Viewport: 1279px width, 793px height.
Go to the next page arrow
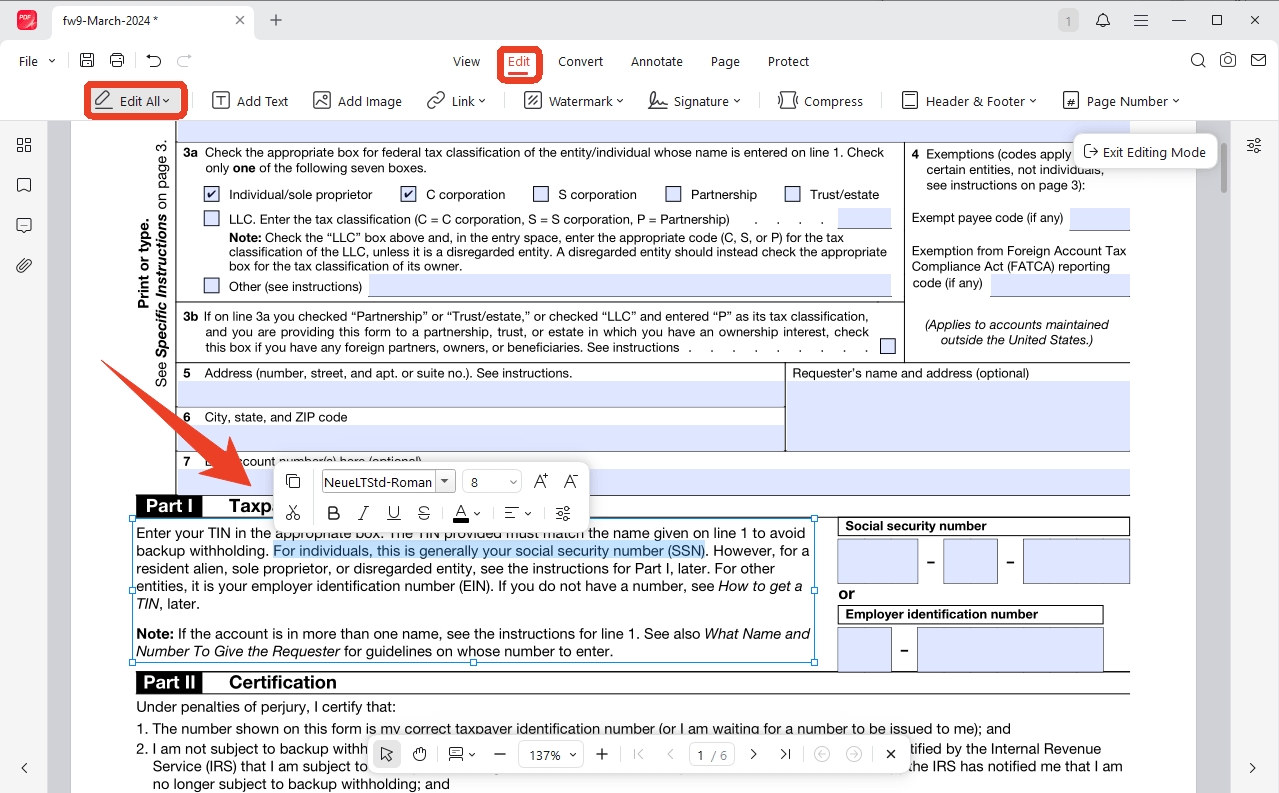(754, 755)
